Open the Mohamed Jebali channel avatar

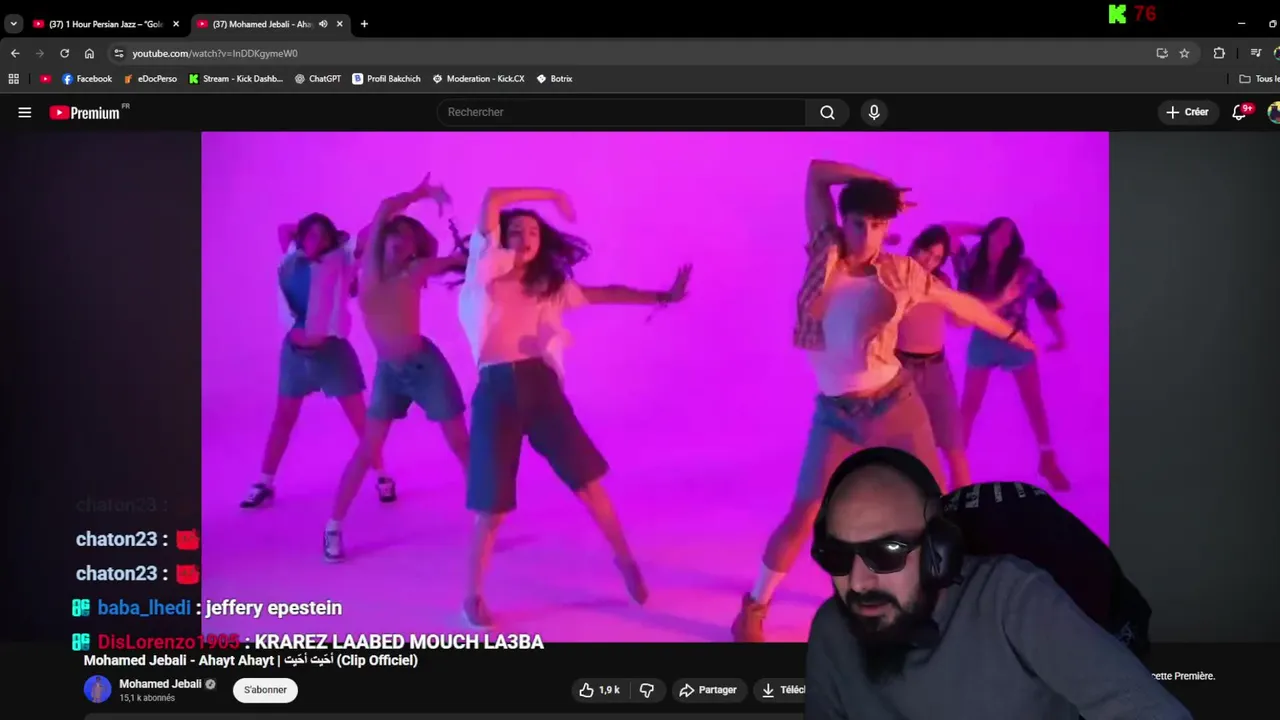[97, 690]
